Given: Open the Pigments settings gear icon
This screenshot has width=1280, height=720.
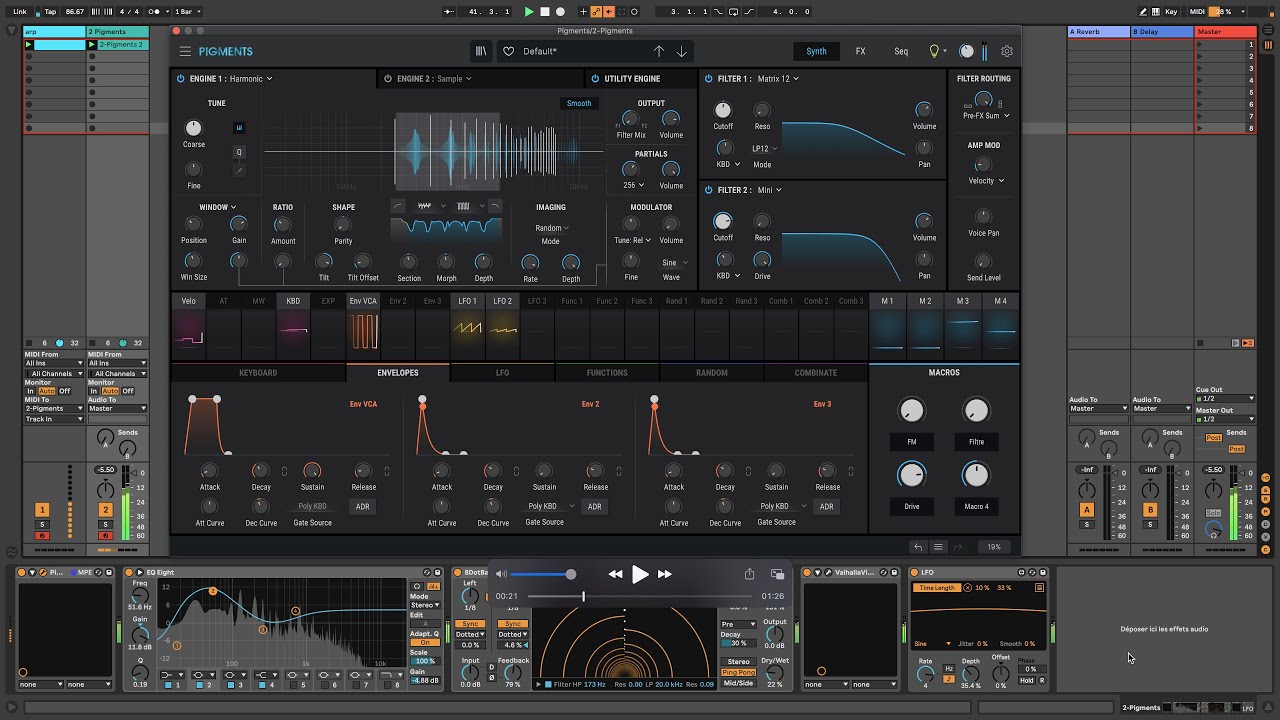Looking at the screenshot, I should (1007, 51).
